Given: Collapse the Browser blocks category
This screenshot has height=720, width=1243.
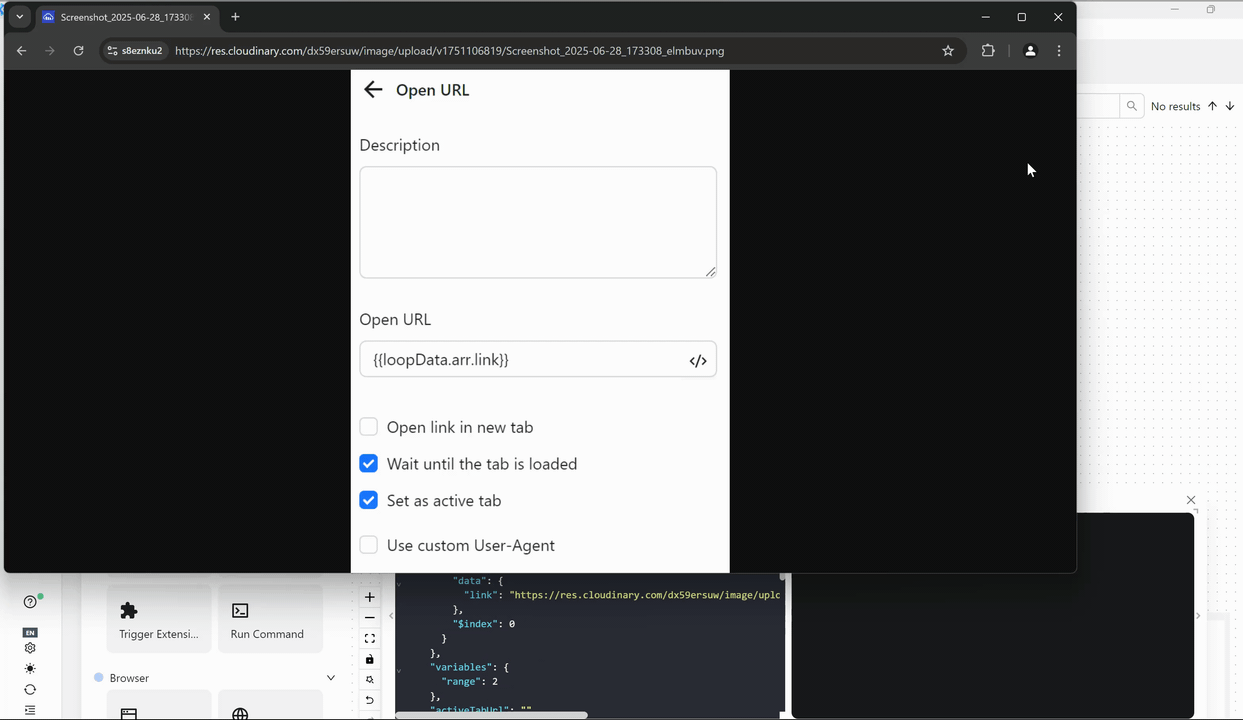Looking at the screenshot, I should pyautogui.click(x=331, y=678).
